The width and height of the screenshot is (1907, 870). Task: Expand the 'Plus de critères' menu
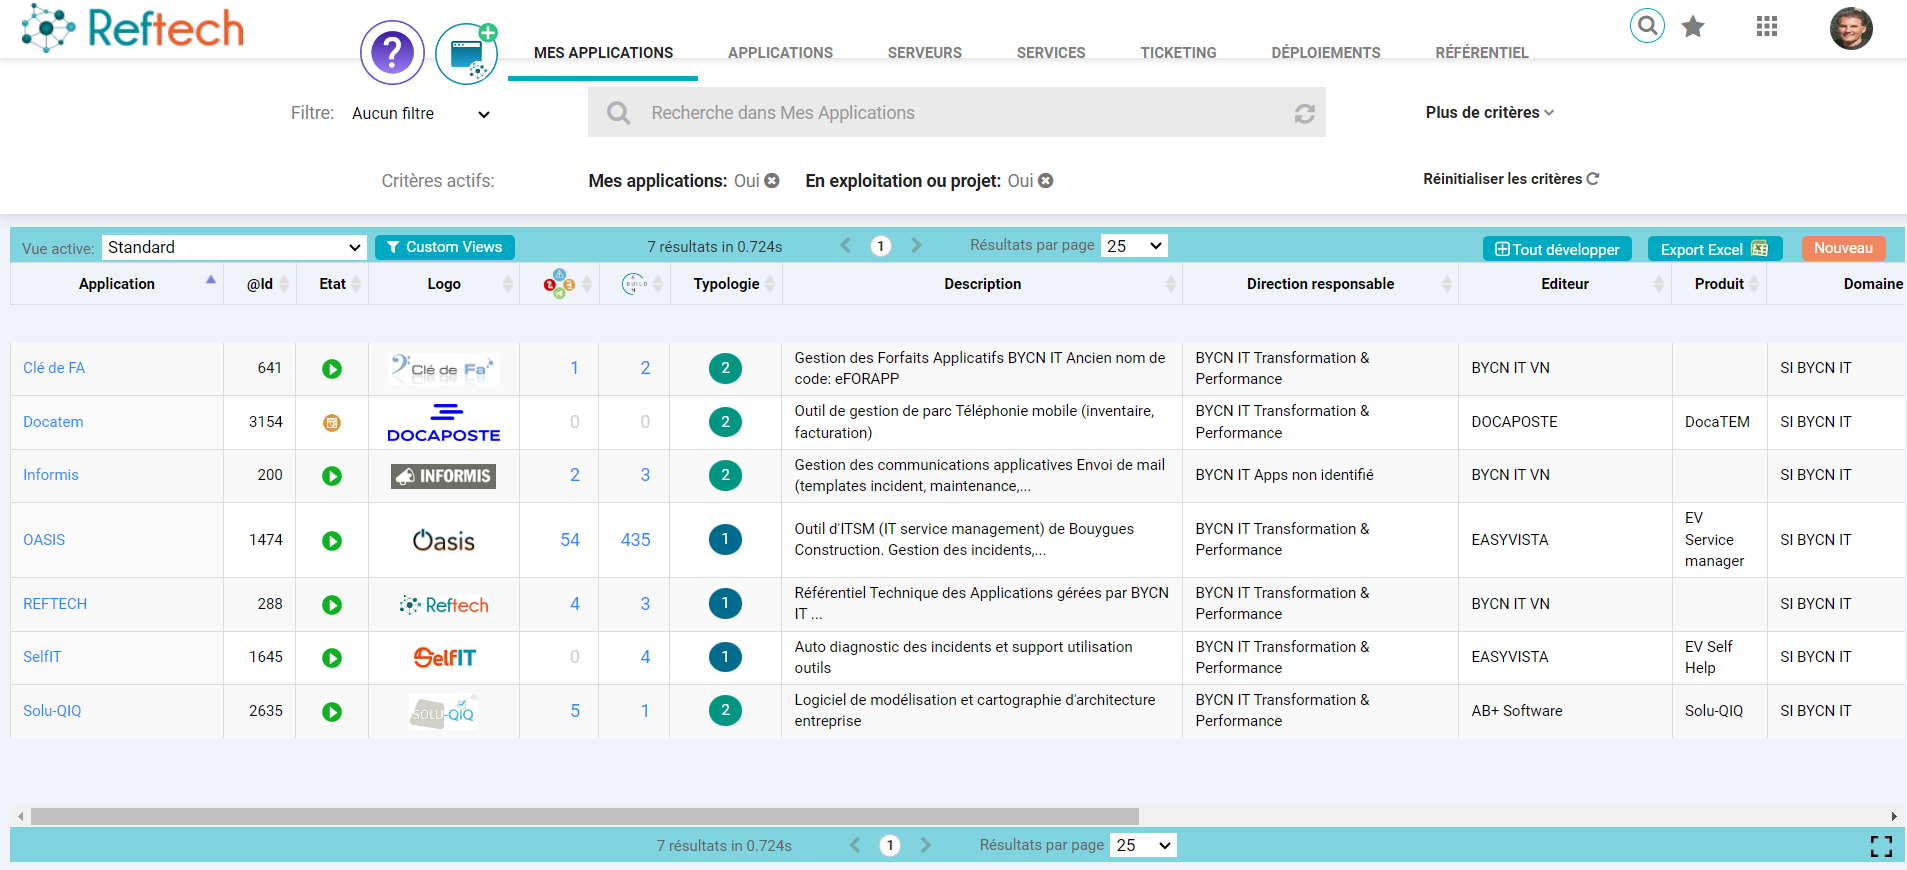point(1489,113)
